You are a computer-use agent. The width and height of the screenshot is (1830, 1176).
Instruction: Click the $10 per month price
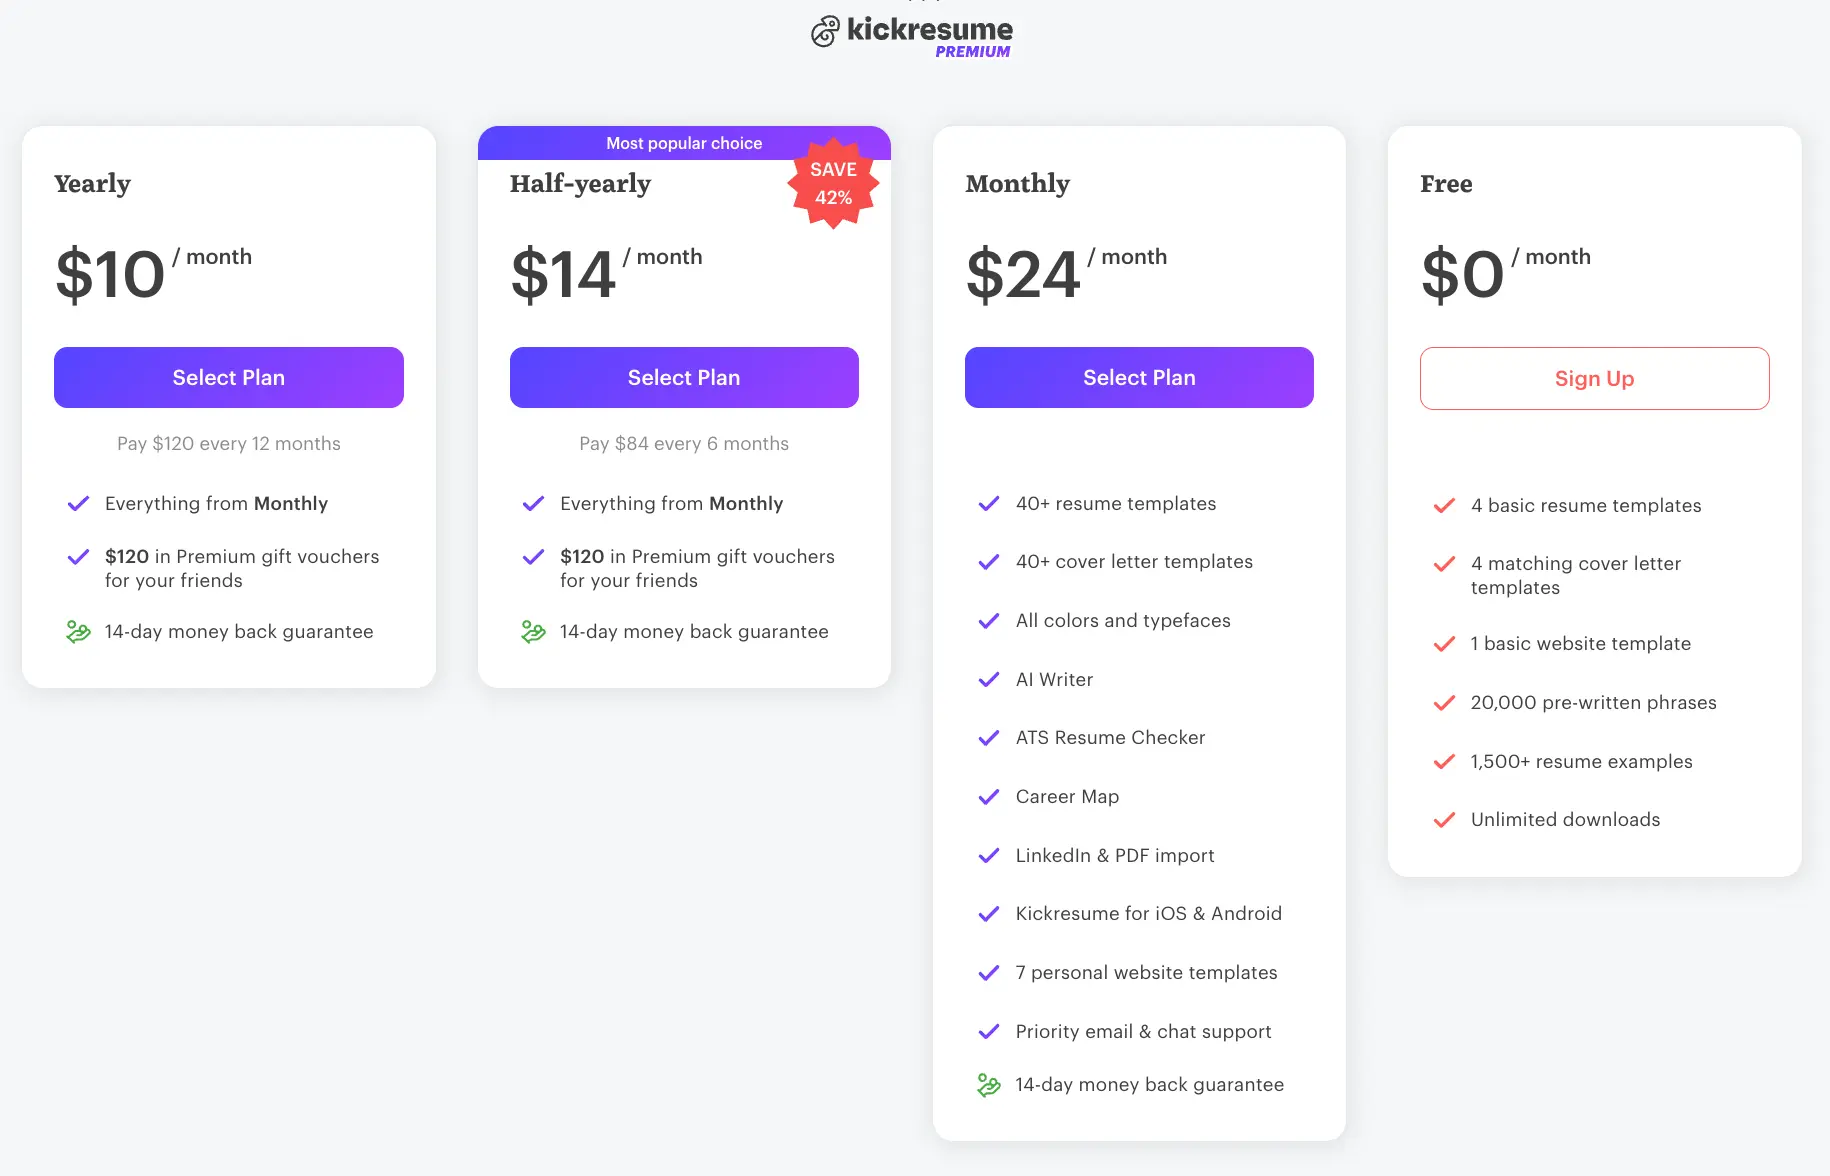(108, 272)
